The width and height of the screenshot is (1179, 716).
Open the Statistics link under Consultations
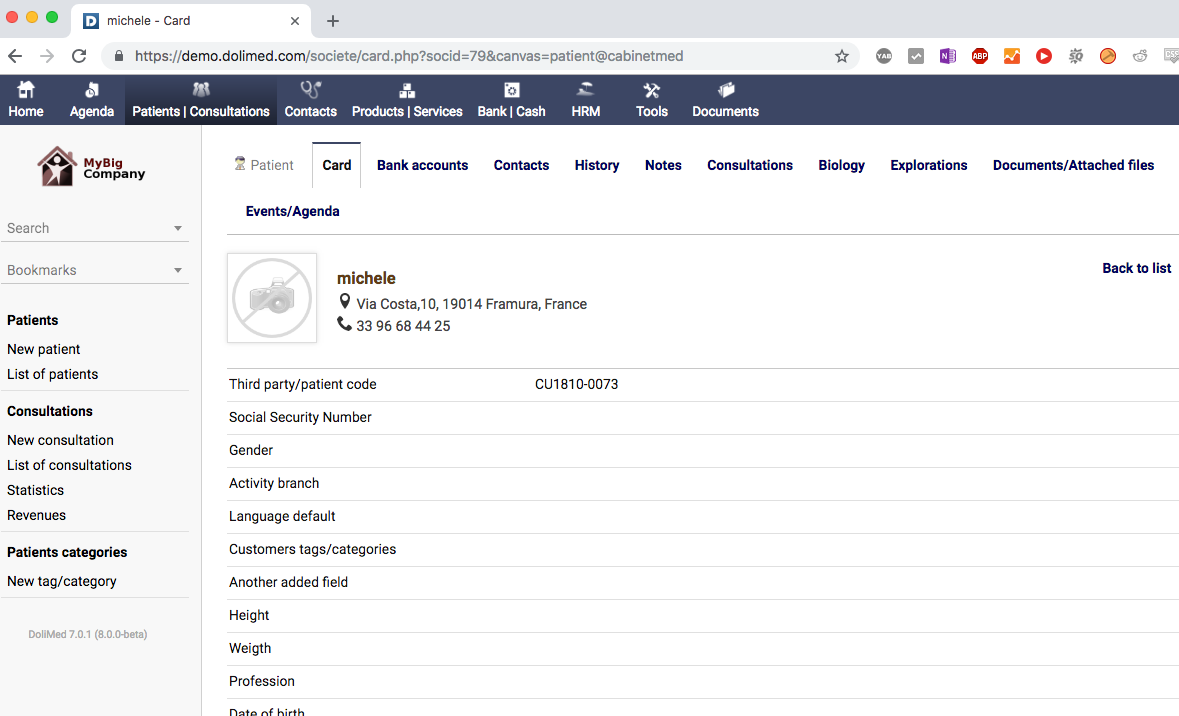[35, 490]
